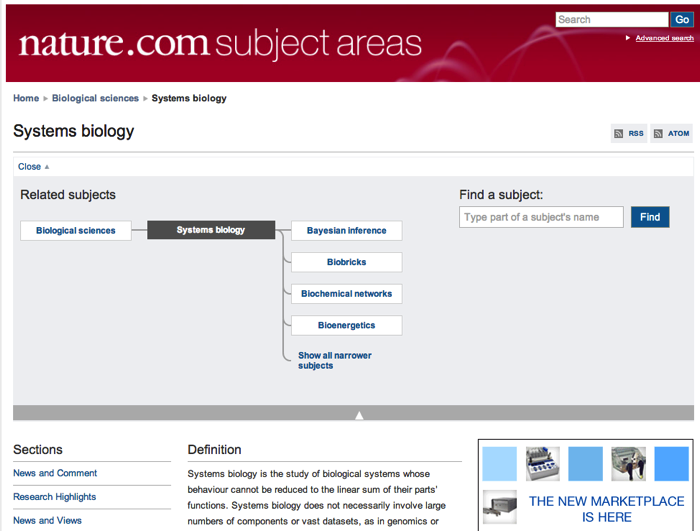Select the Biobricks subject node
700x531 pixels.
pyautogui.click(x=346, y=262)
